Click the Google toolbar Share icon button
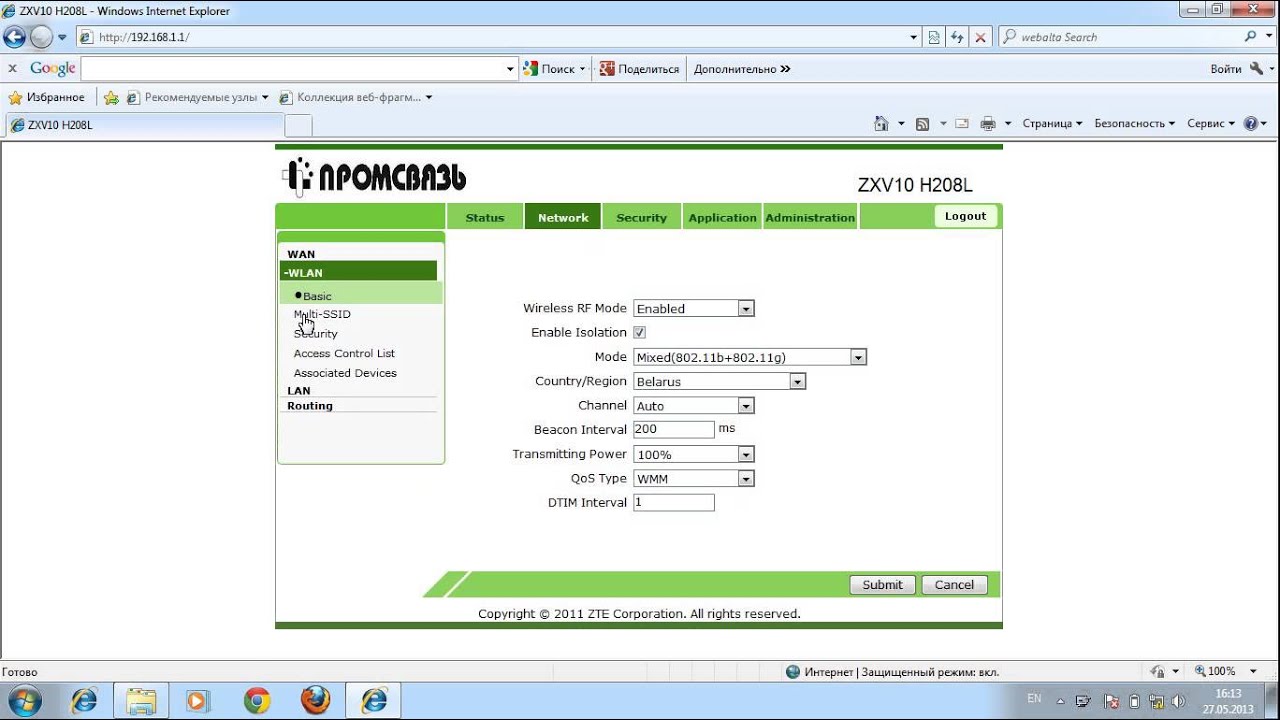 tap(639, 69)
